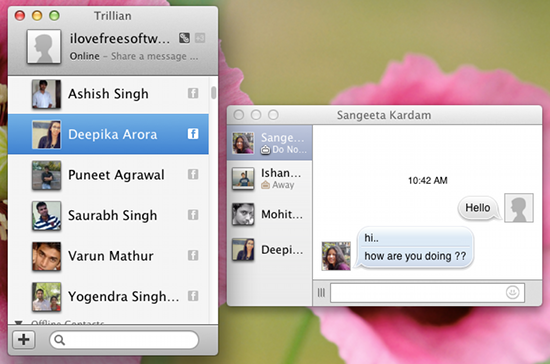Switch to Mohit conversation tab
Image resolution: width=550 pixels, height=364 pixels.
point(269,214)
